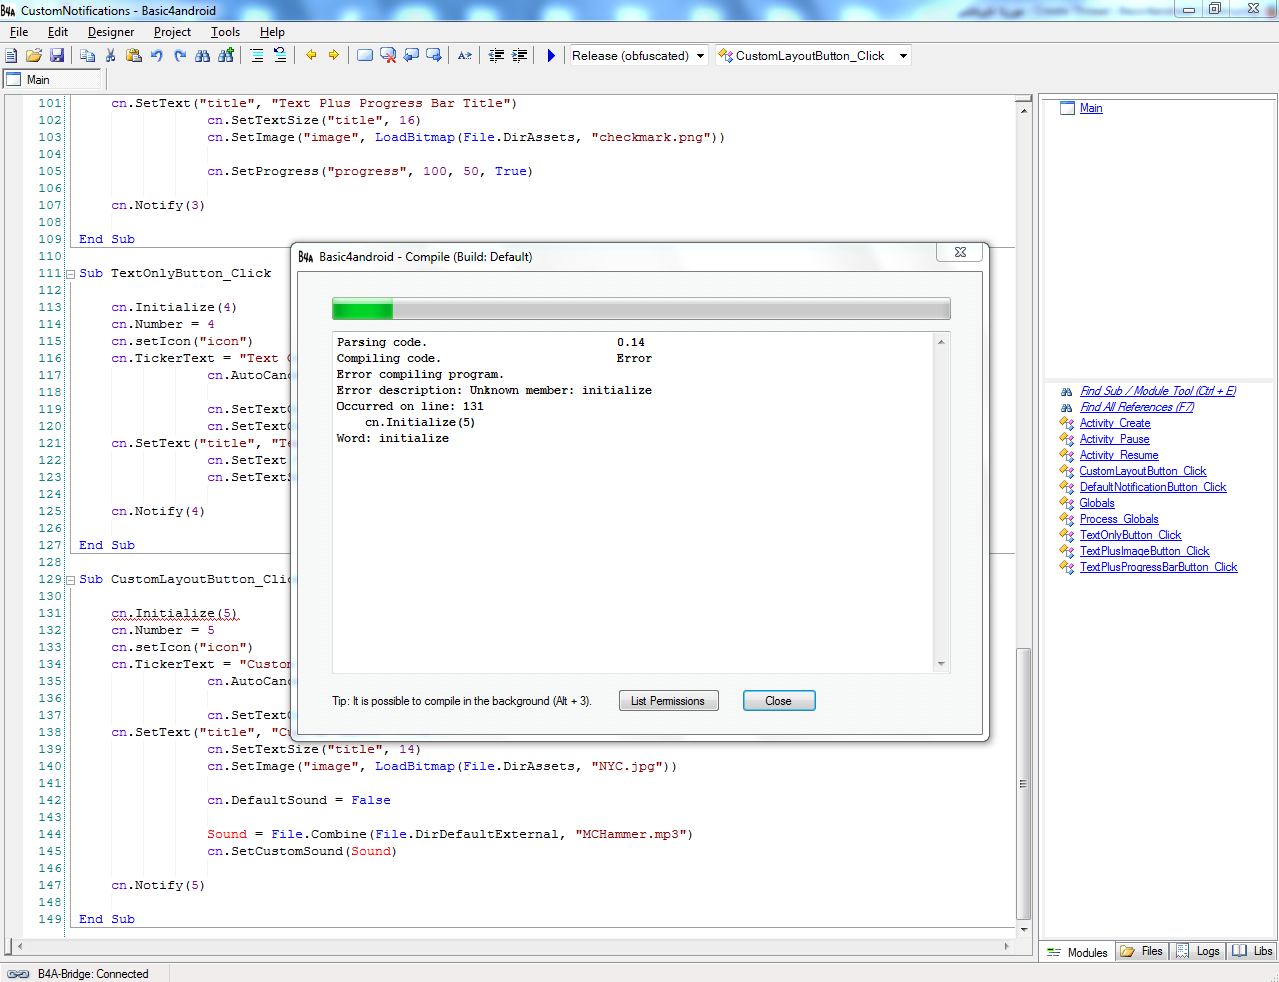Viewport: 1279px width, 982px height.
Task: Jump to the TextPlusProgressBarButton_Click sub
Action: tap(1158, 567)
